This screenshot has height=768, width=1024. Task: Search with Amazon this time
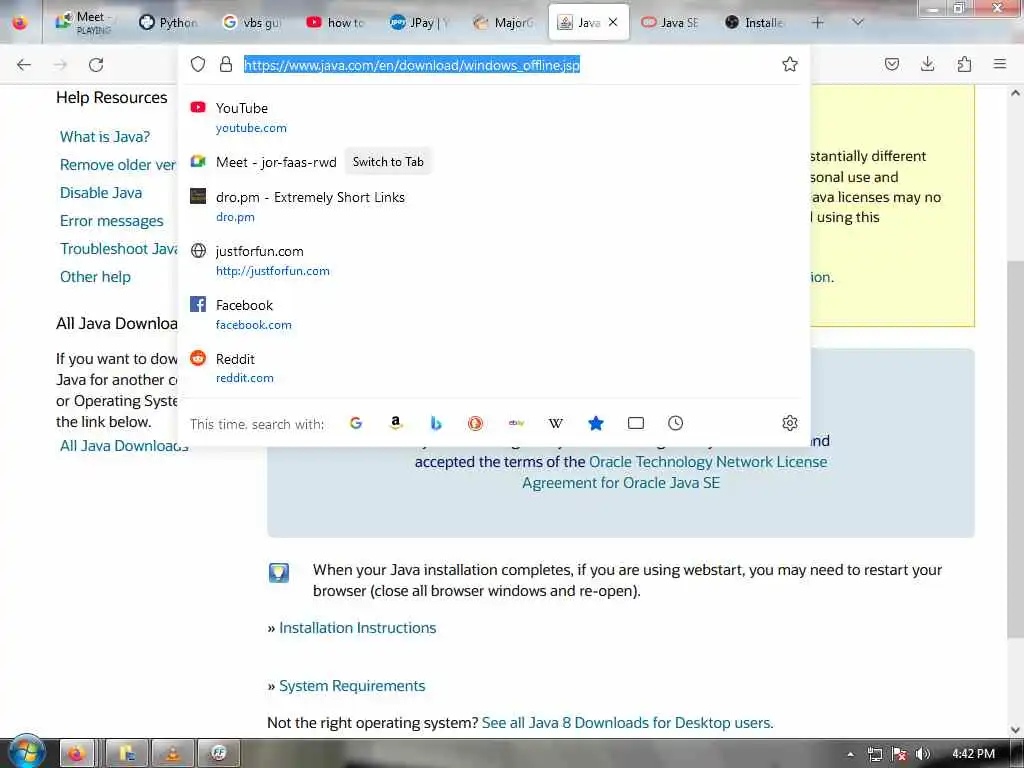[395, 423]
